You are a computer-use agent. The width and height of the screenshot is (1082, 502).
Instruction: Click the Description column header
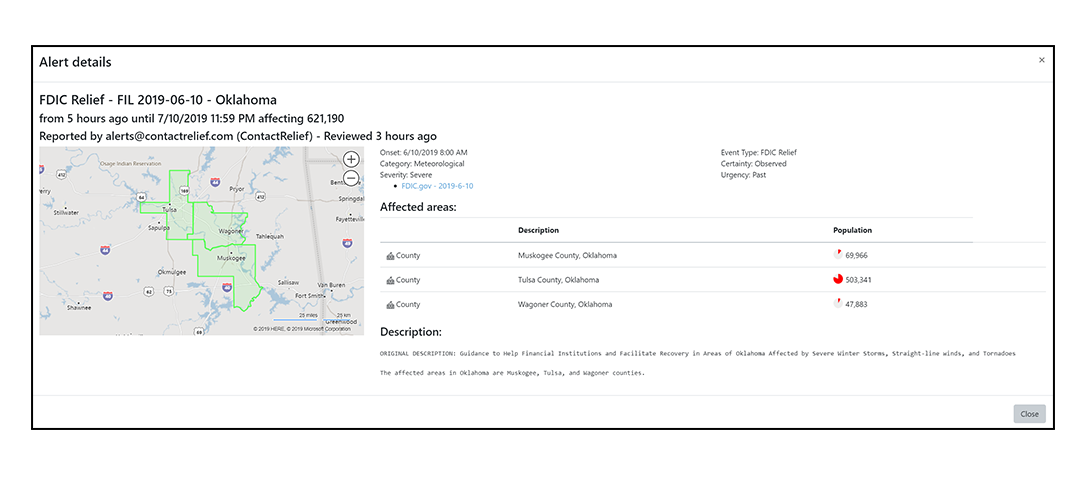538,230
